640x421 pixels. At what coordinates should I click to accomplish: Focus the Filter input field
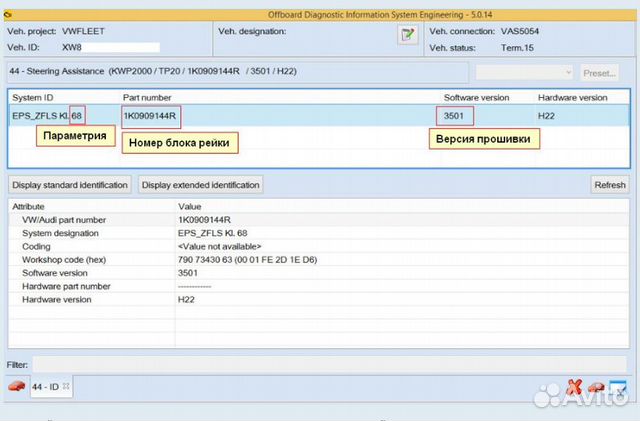click(x=330, y=364)
